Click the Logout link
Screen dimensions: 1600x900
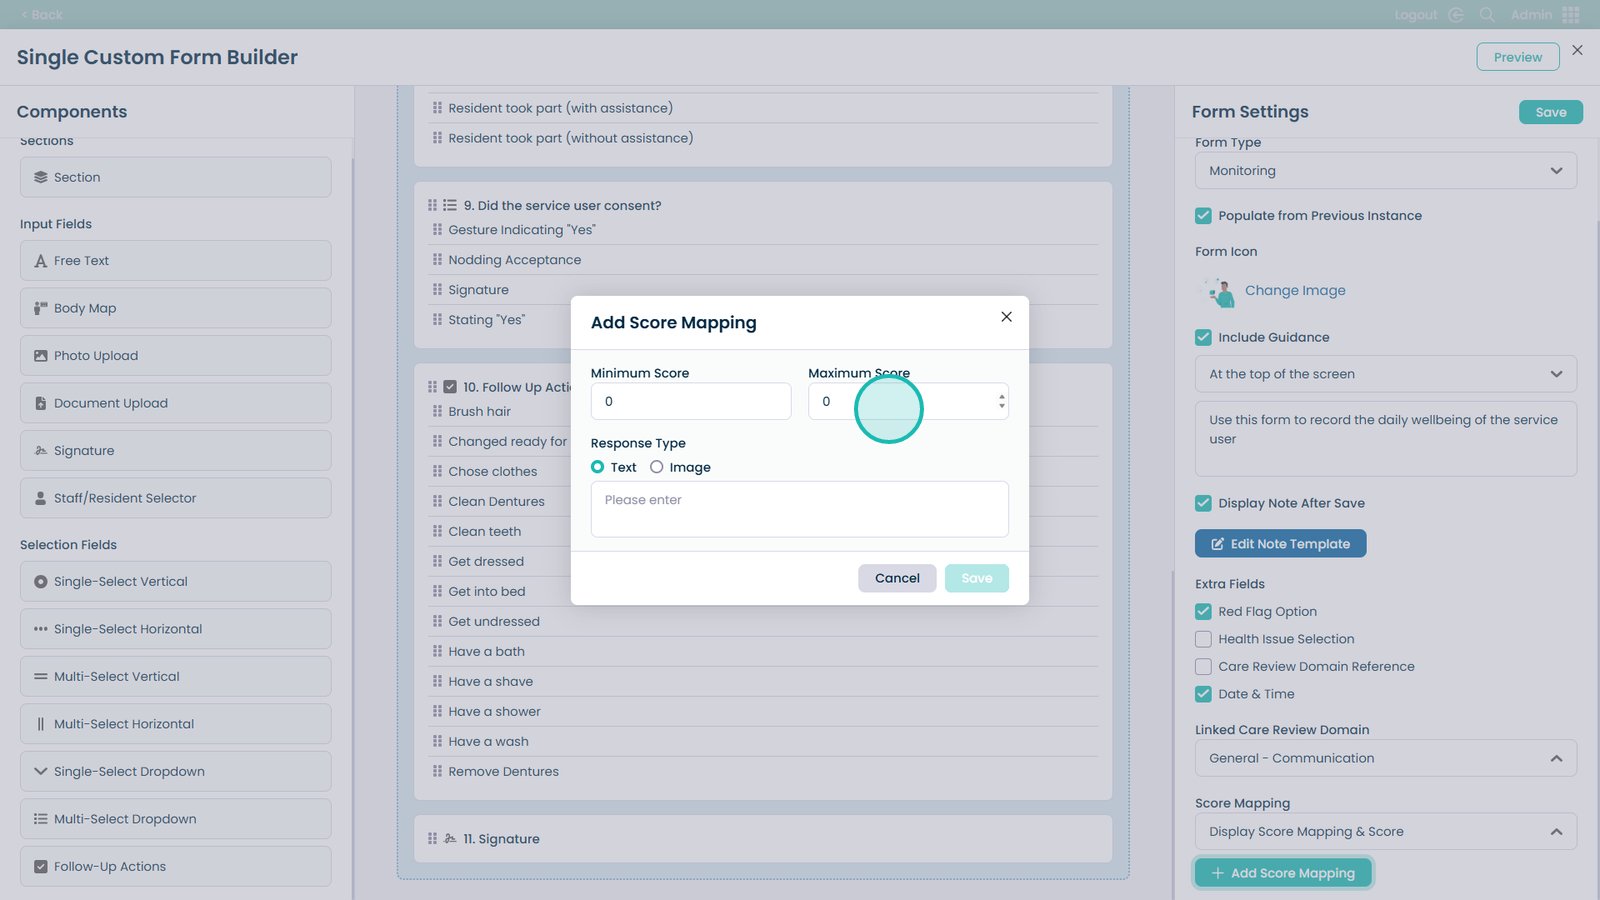coord(1415,15)
